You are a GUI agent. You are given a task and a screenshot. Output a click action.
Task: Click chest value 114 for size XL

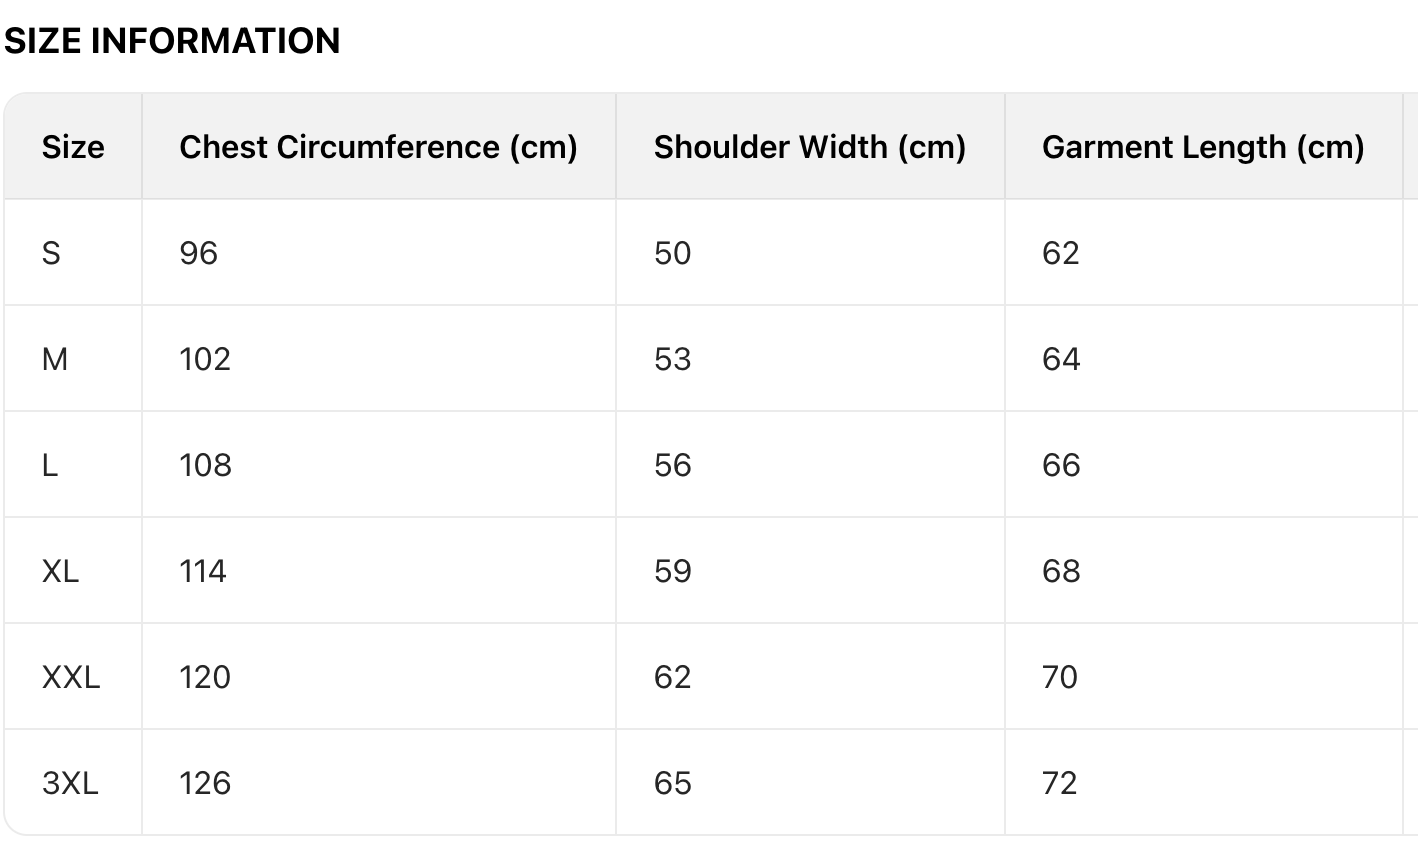[x=203, y=571]
